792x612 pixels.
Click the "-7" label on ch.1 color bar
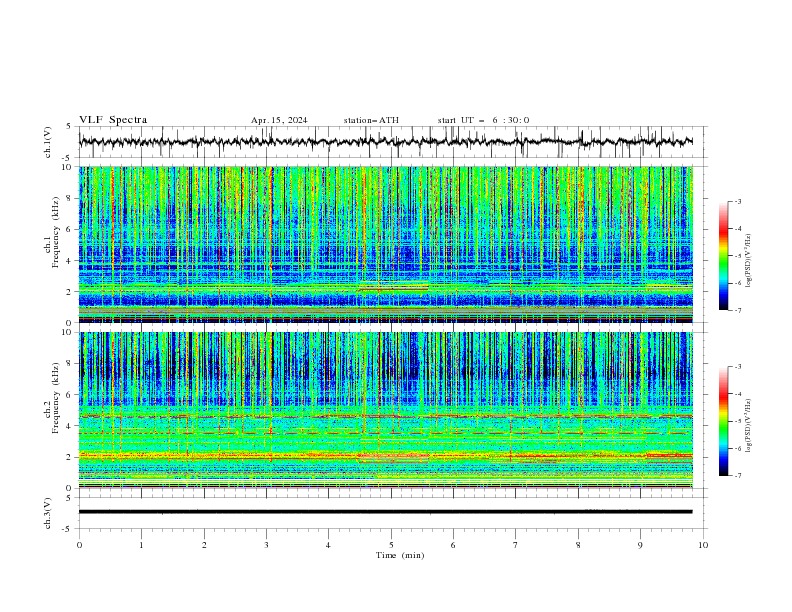738,310
